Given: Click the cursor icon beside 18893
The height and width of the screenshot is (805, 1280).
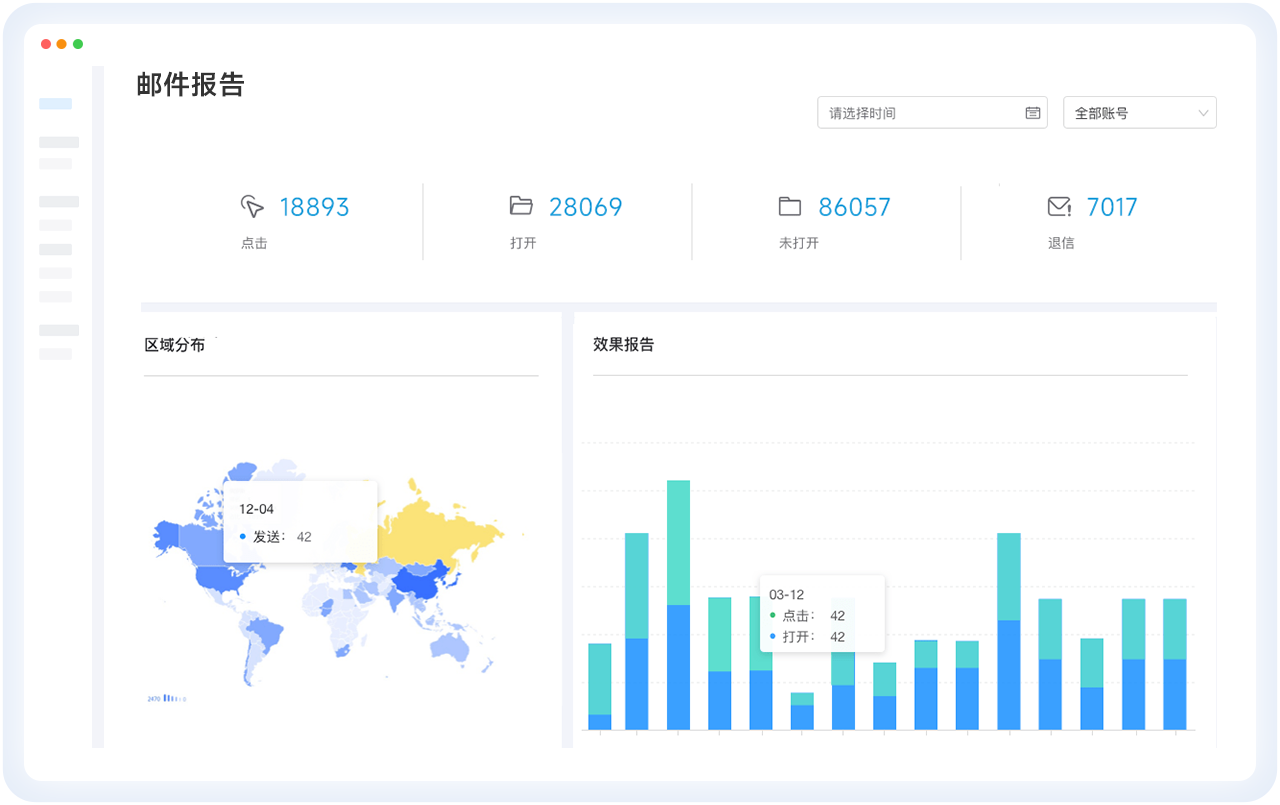Looking at the screenshot, I should (252, 207).
